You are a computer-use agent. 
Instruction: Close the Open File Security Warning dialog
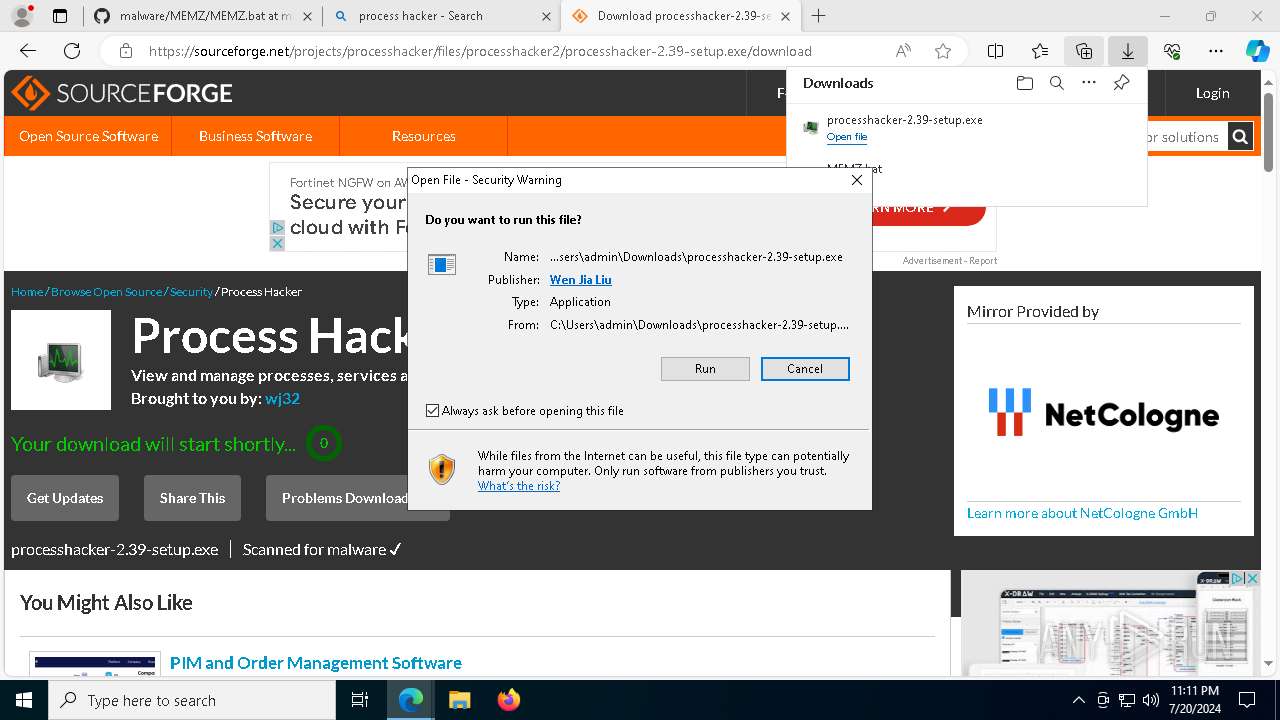tap(856, 180)
